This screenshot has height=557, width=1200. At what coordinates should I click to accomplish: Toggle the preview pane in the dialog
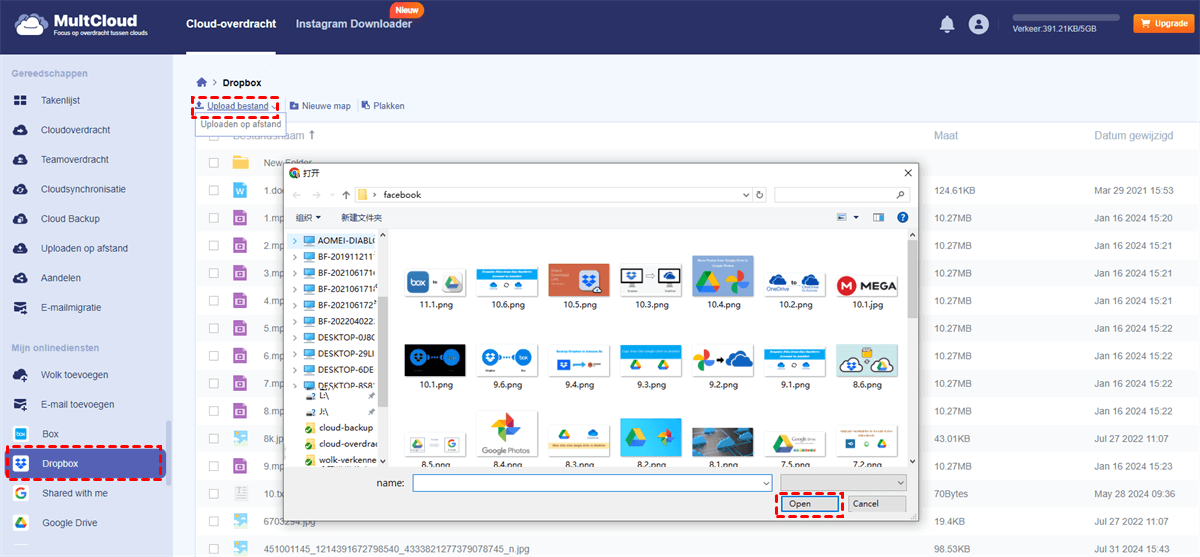[878, 217]
